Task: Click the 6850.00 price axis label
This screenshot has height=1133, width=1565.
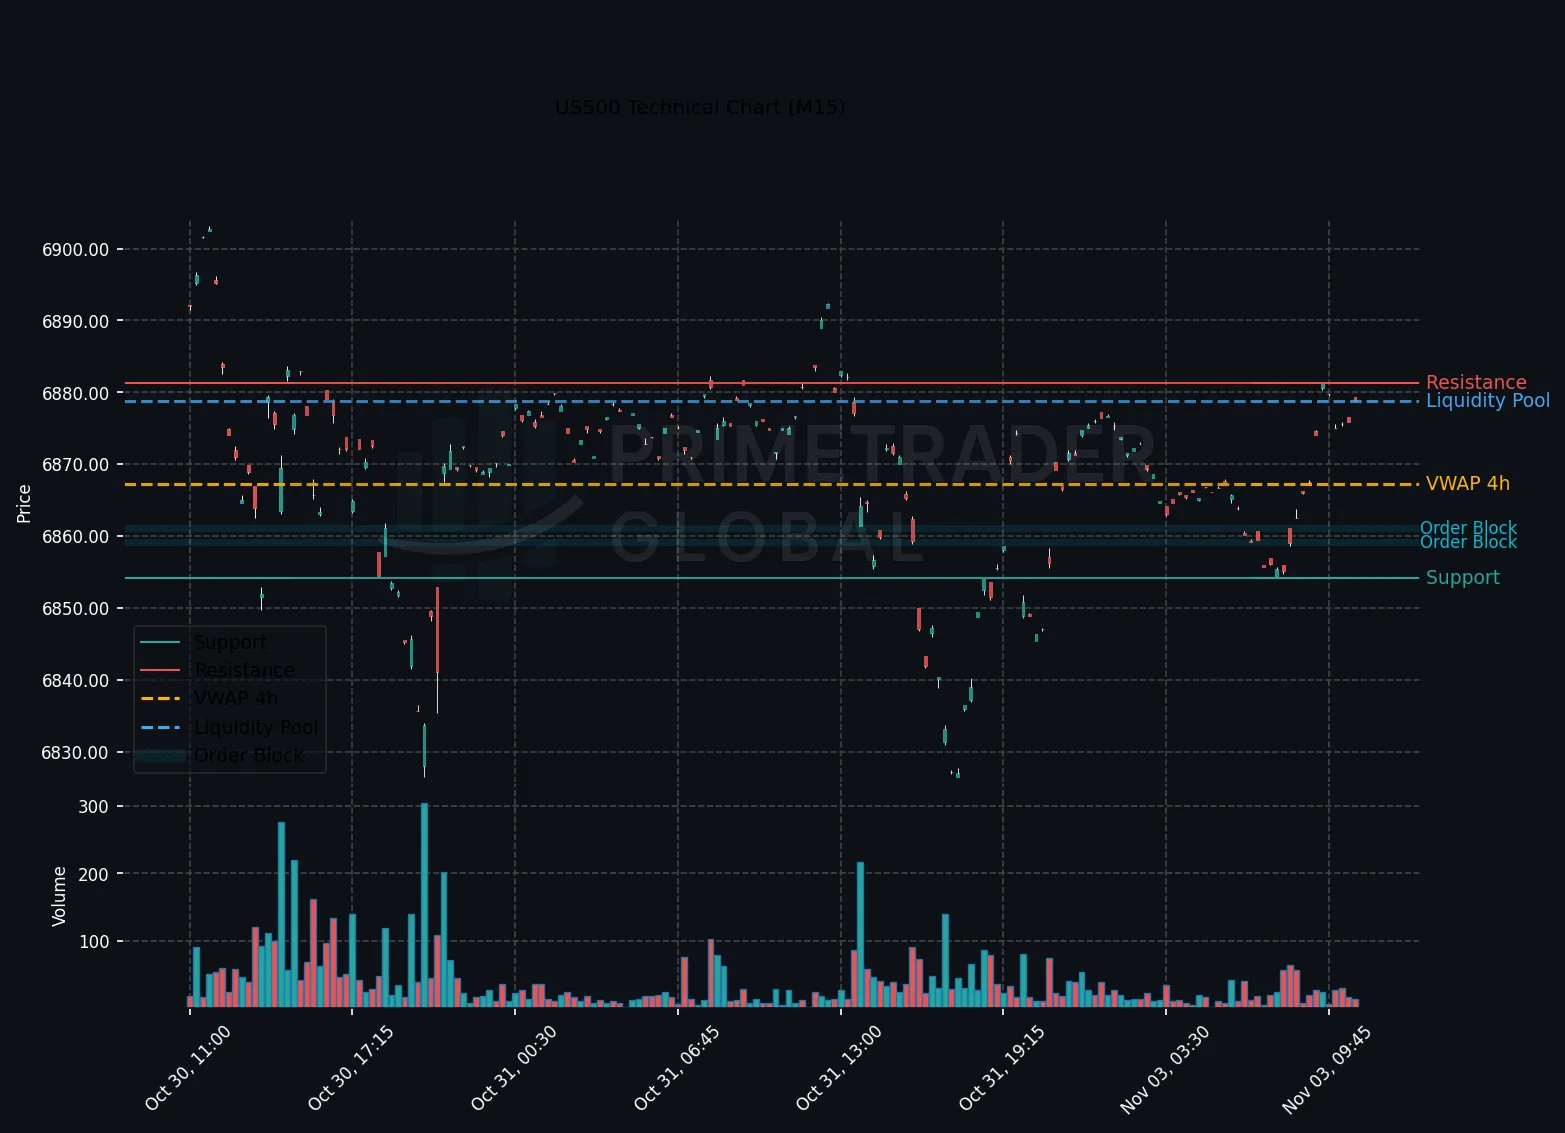Action: click(x=76, y=609)
